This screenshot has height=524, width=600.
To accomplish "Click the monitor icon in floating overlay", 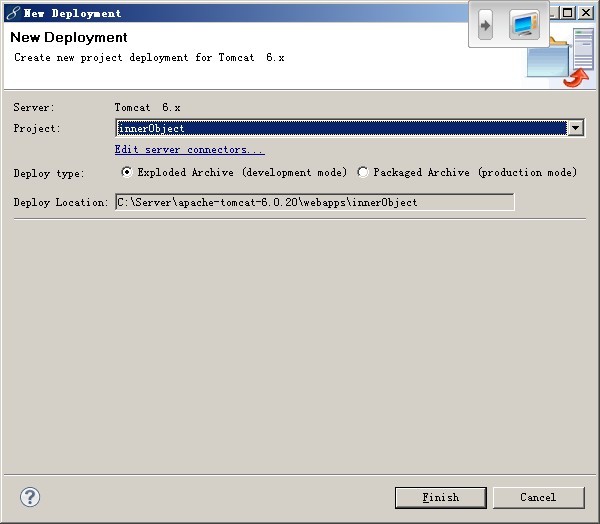I will point(524,25).
